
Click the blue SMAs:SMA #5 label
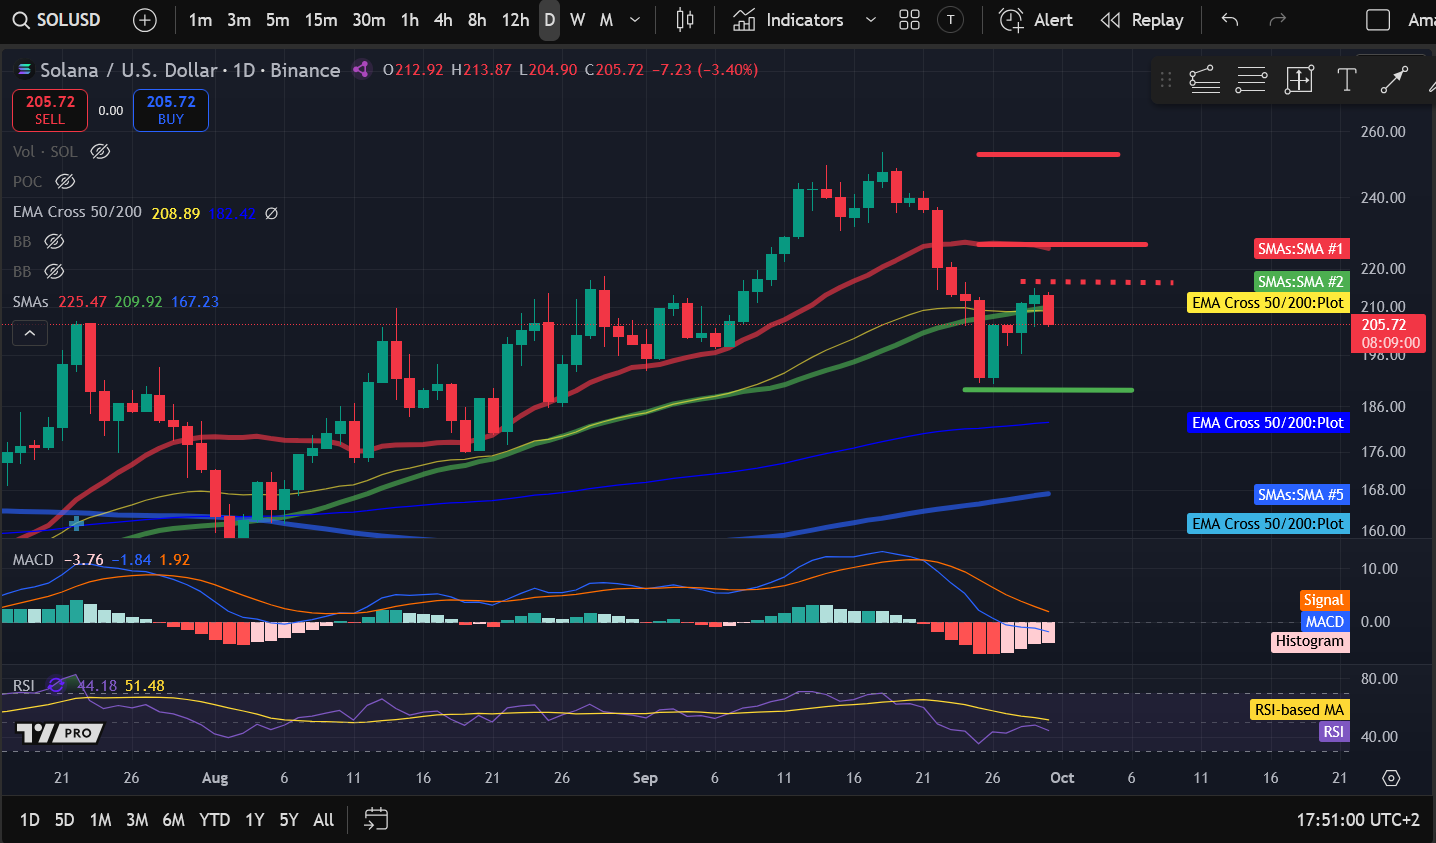click(x=1301, y=495)
